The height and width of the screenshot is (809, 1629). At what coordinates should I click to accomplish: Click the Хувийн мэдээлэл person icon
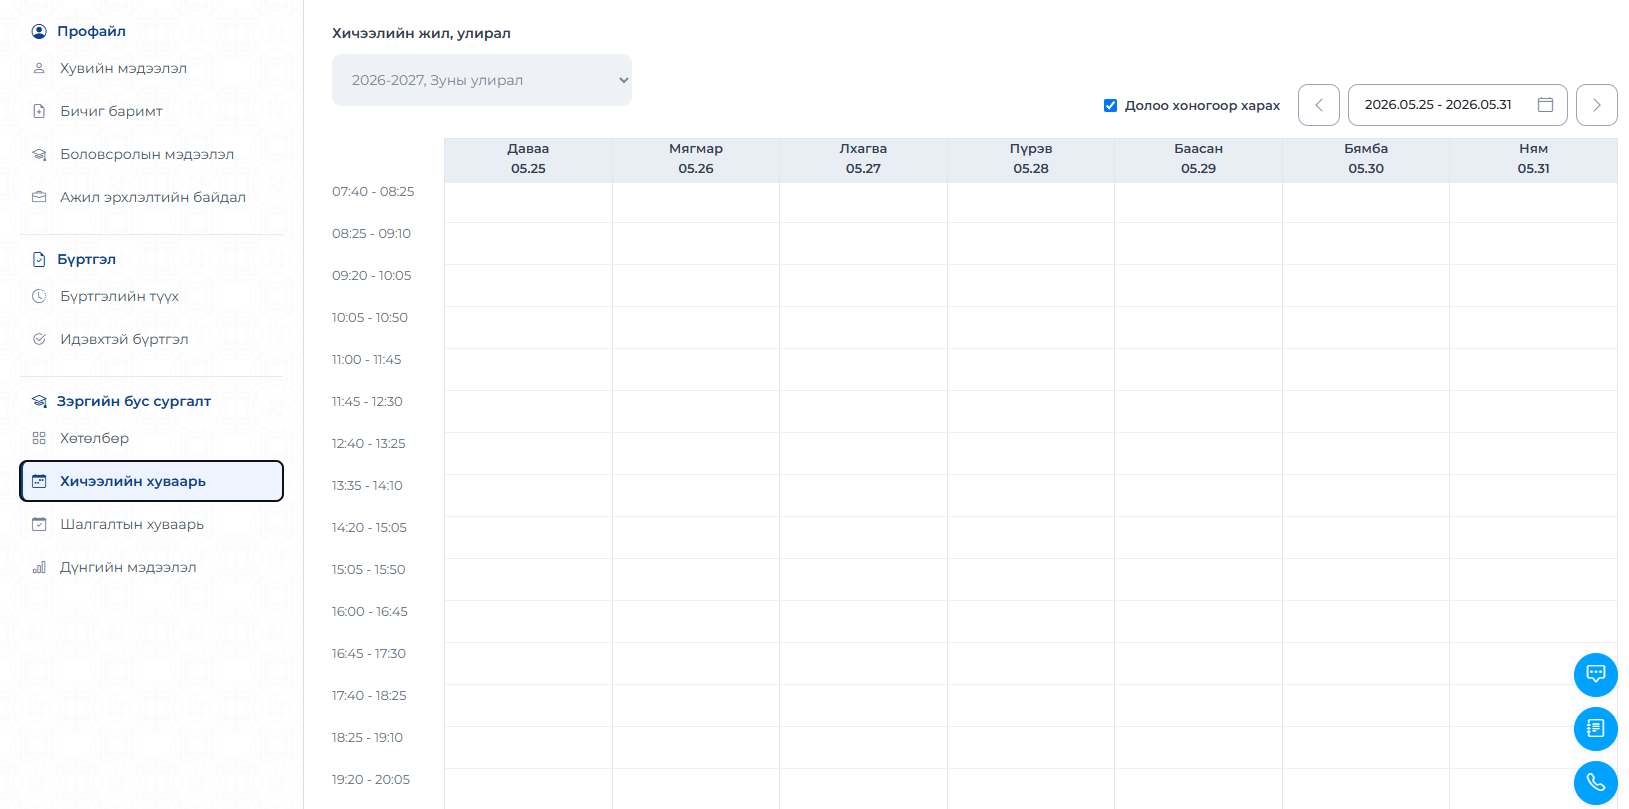pos(39,68)
